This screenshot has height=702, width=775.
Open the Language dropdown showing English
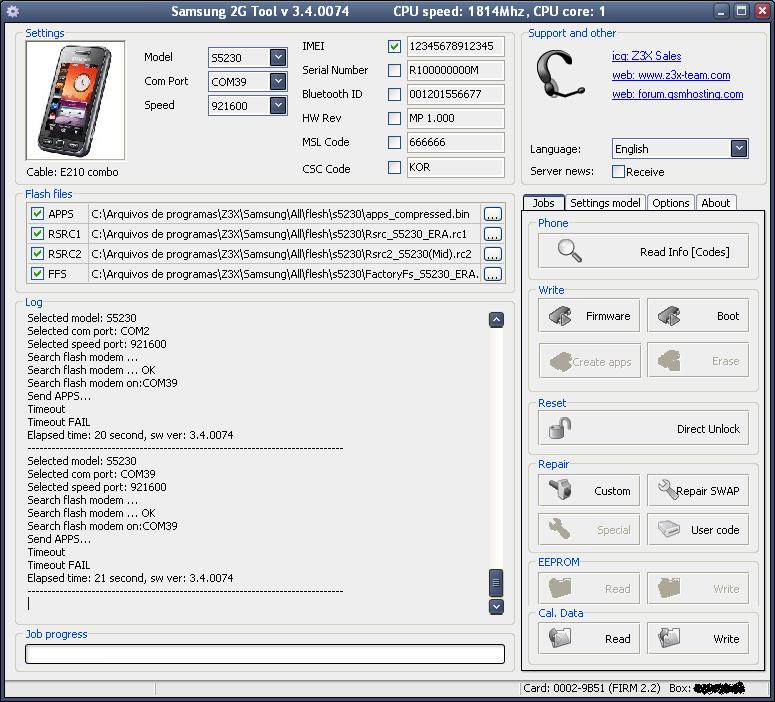pos(739,148)
